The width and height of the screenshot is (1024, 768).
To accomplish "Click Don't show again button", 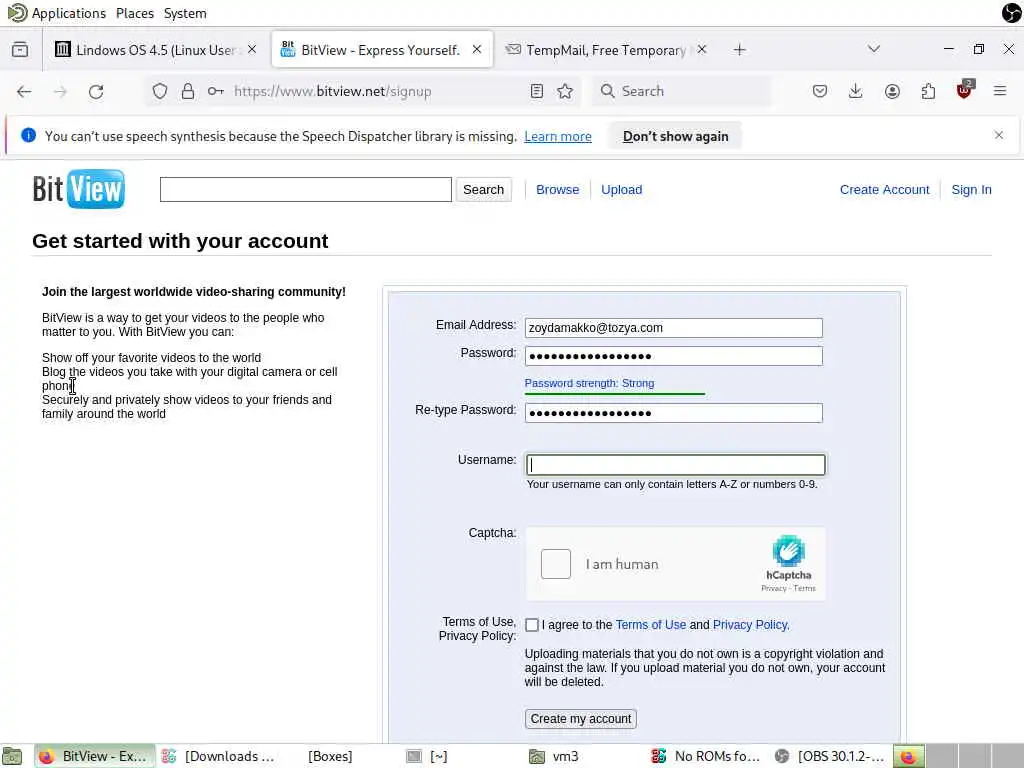I will pos(675,136).
